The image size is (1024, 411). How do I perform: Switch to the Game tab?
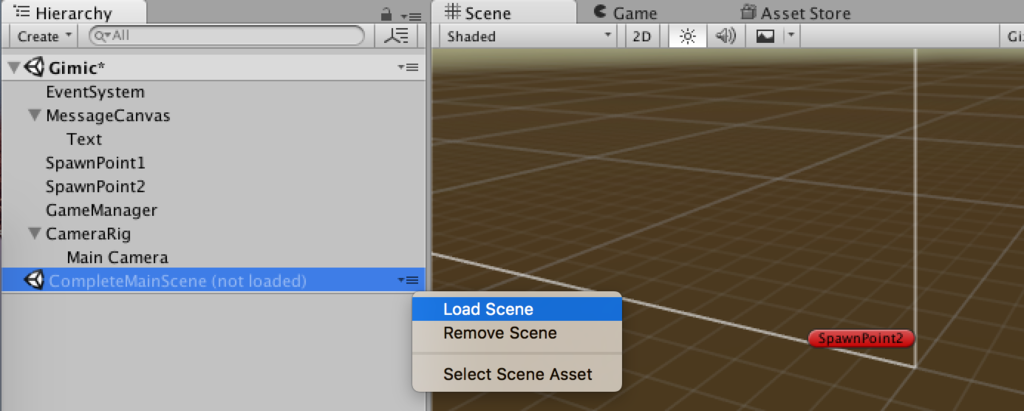[x=626, y=13]
